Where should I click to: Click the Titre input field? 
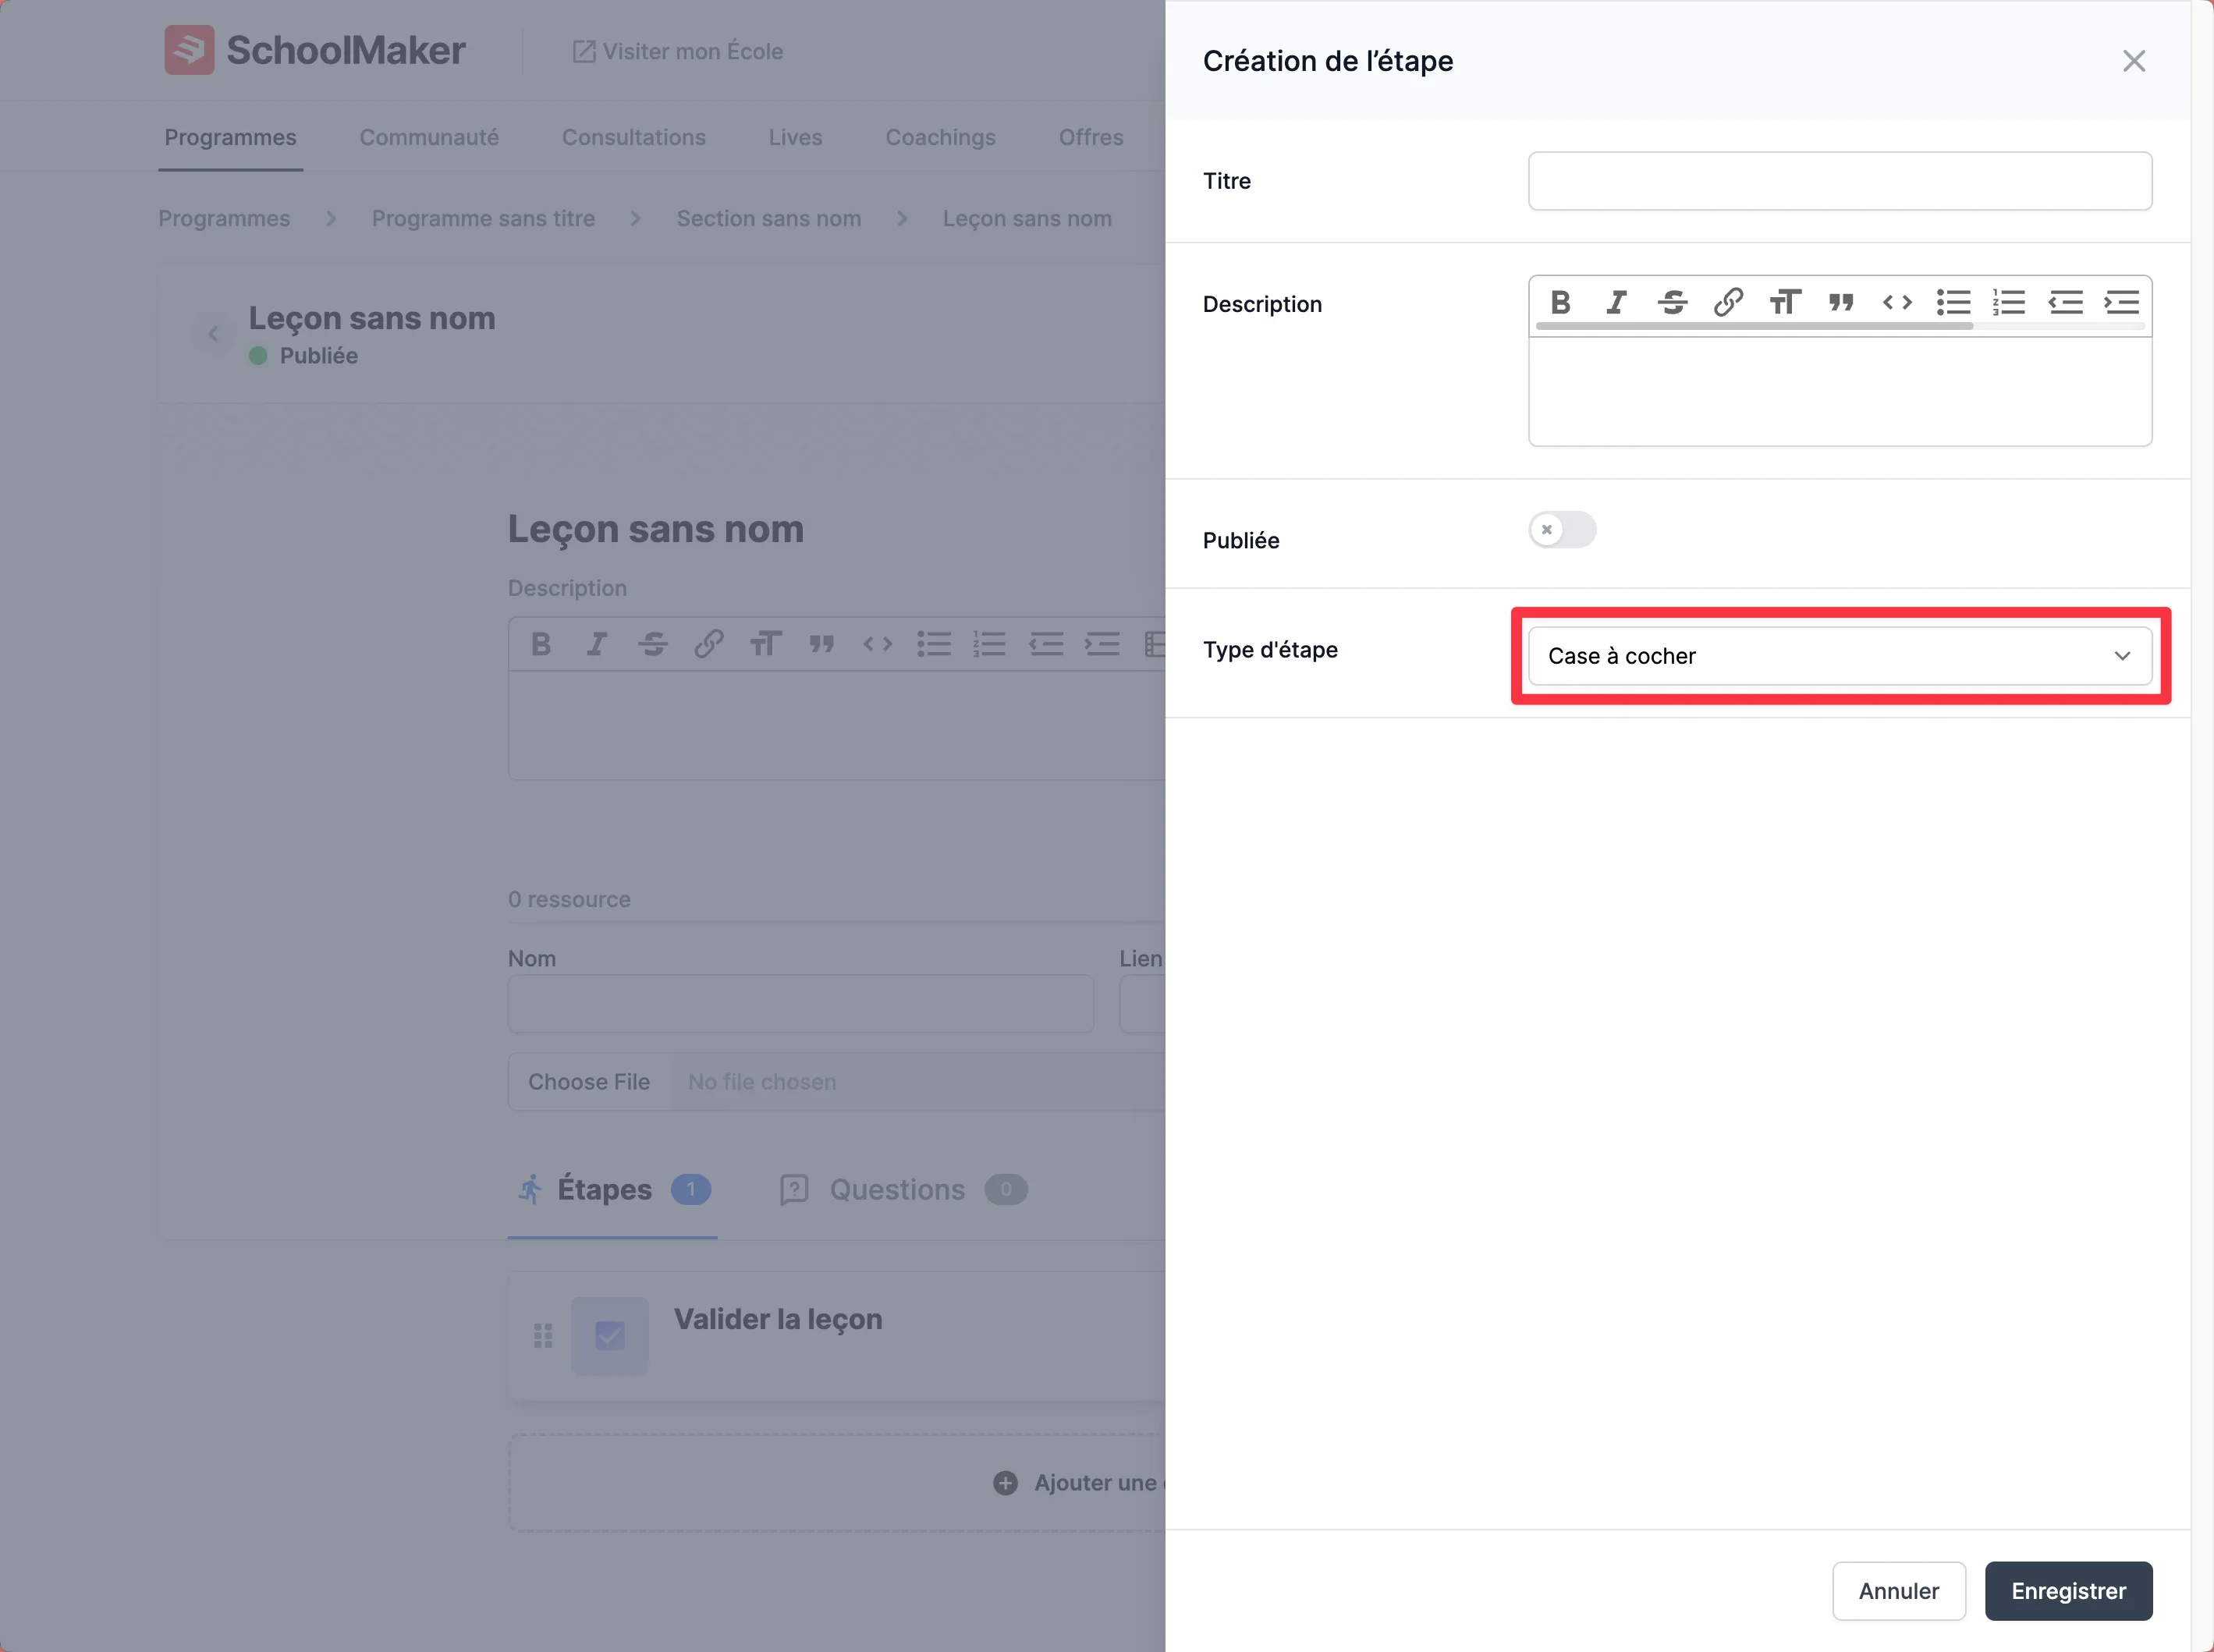click(1840, 181)
